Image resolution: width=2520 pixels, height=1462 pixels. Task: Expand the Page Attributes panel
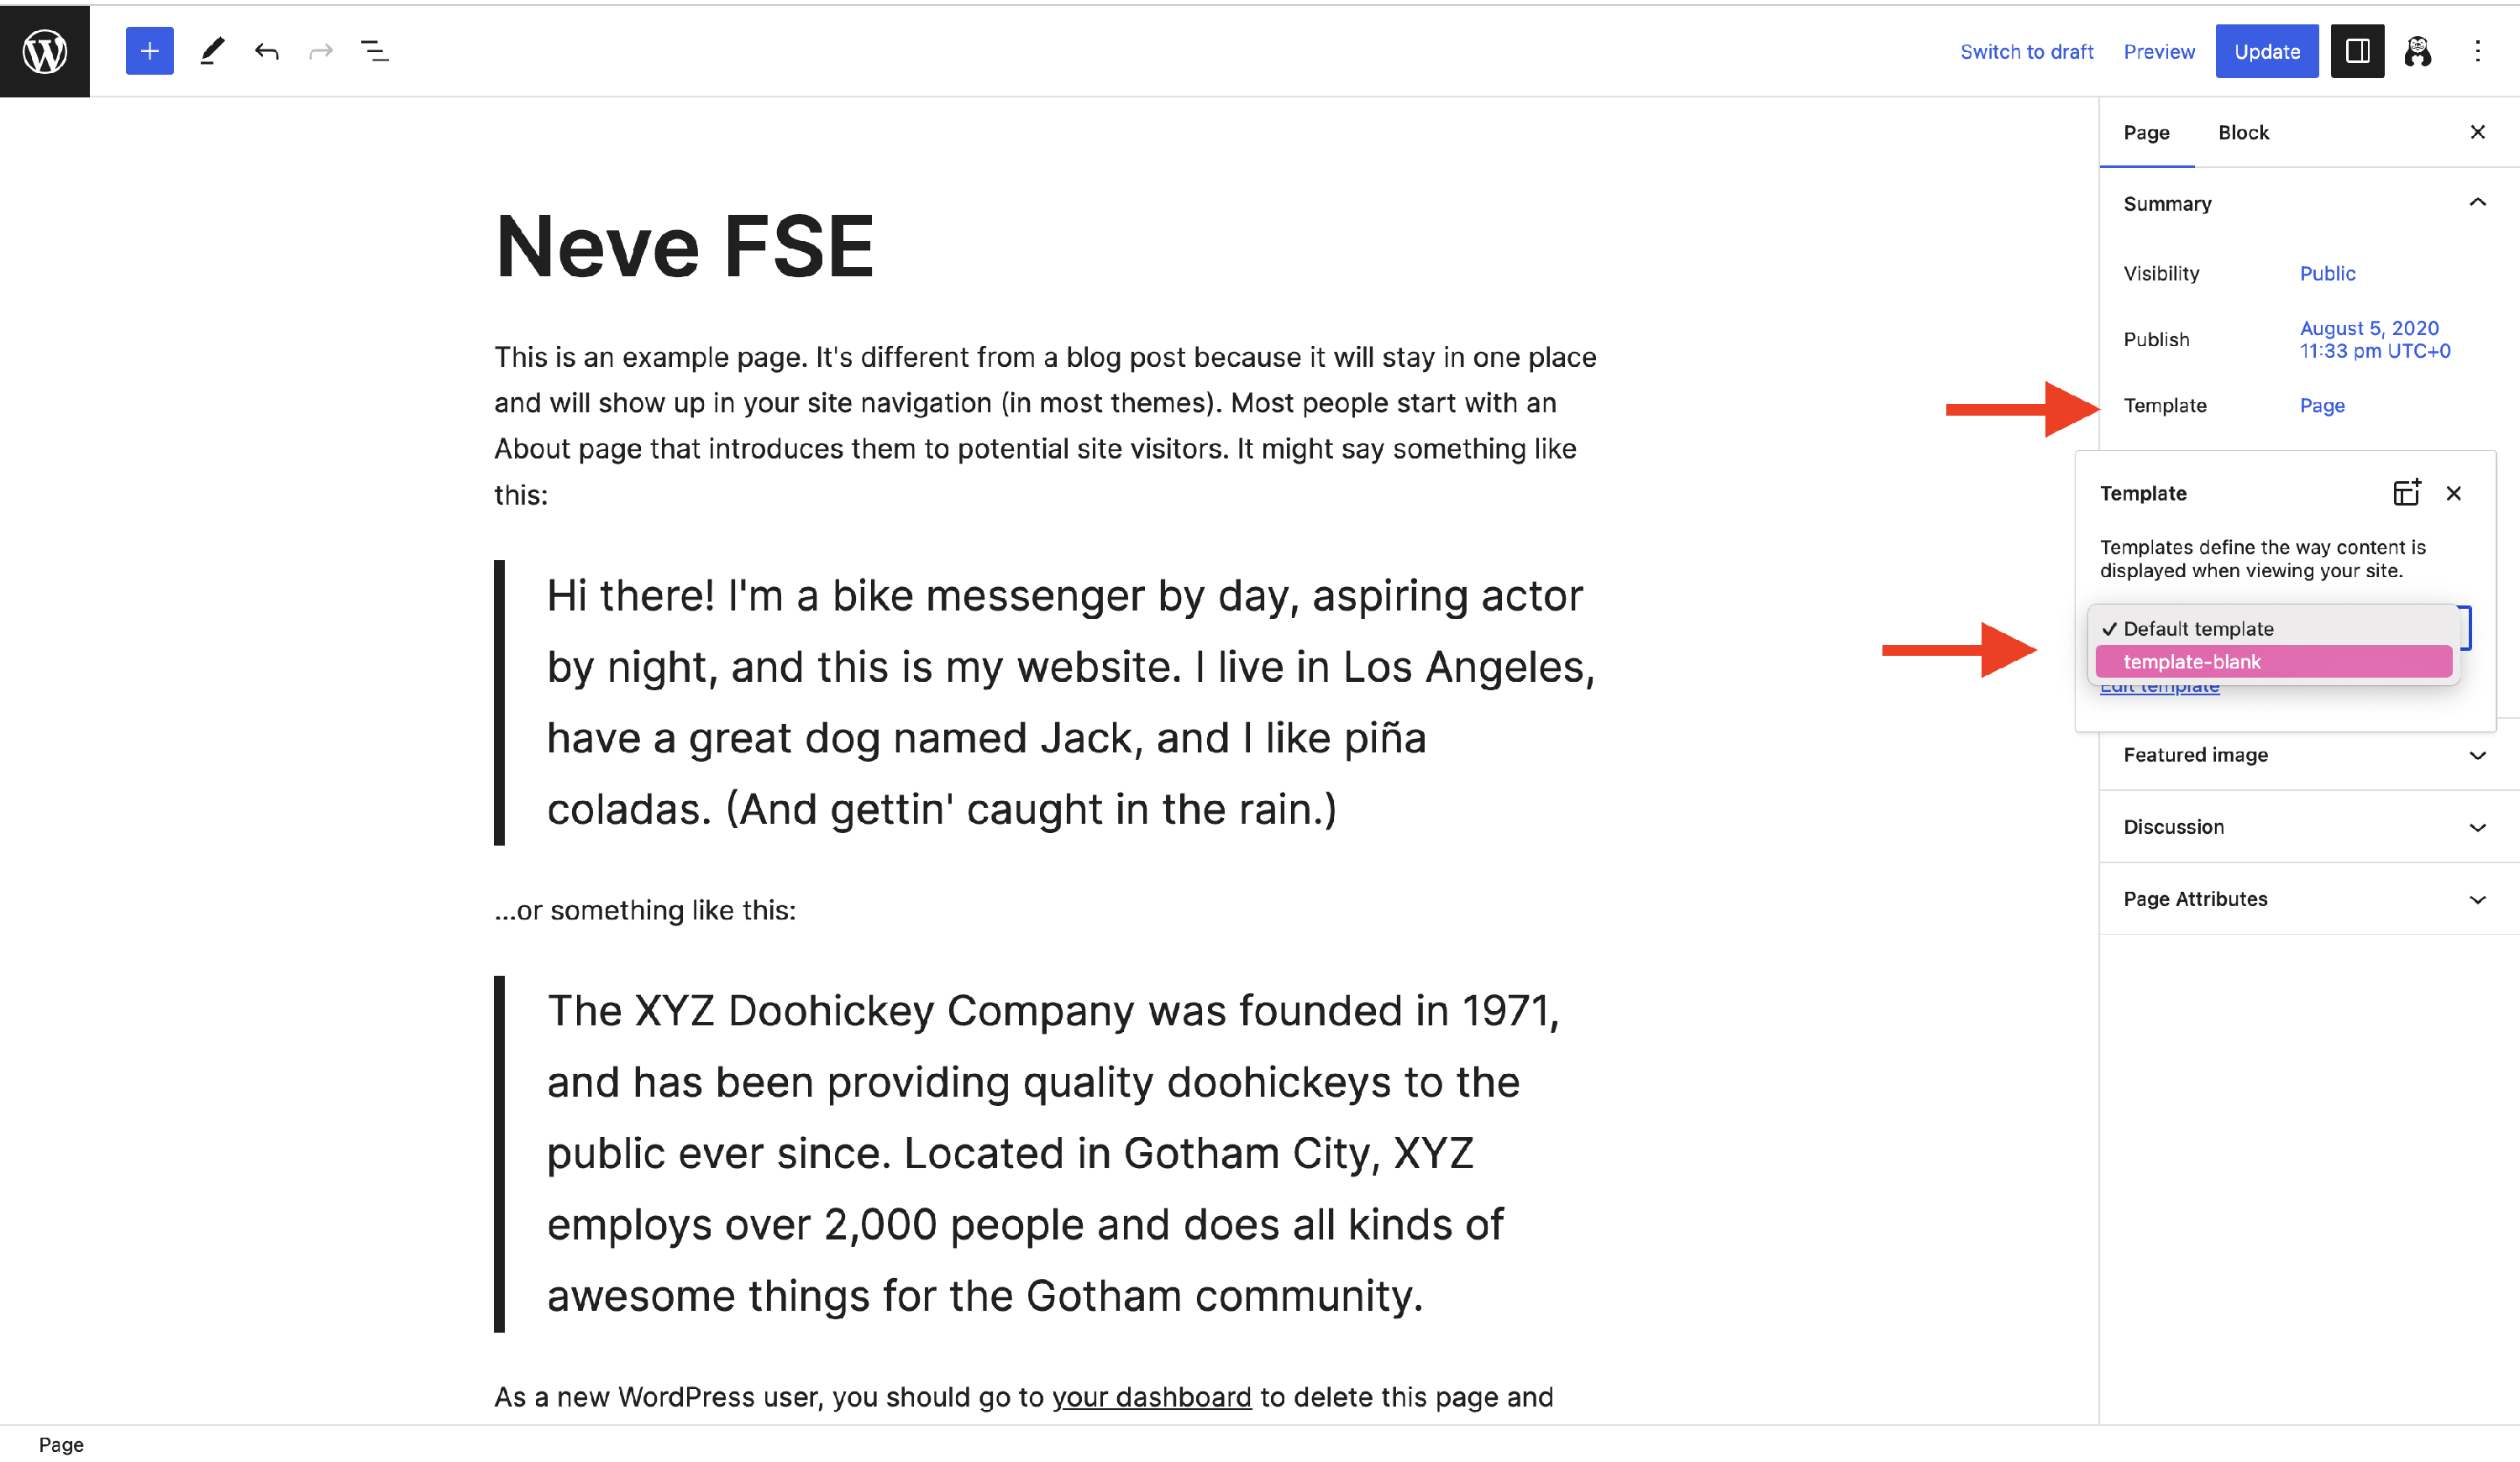click(x=2477, y=899)
